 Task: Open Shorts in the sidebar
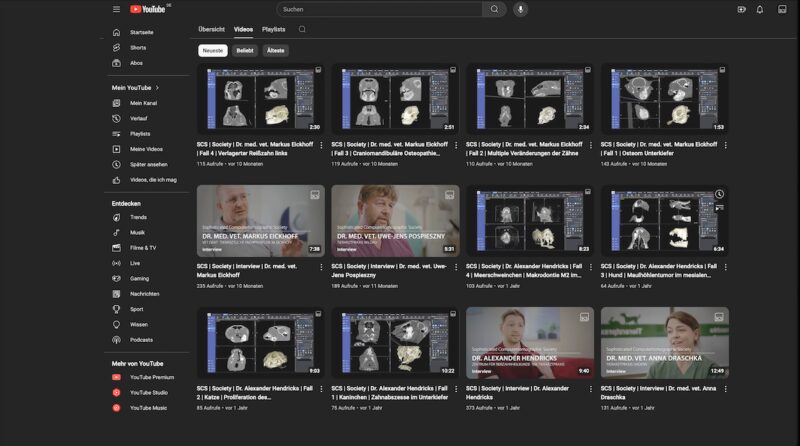coord(137,47)
